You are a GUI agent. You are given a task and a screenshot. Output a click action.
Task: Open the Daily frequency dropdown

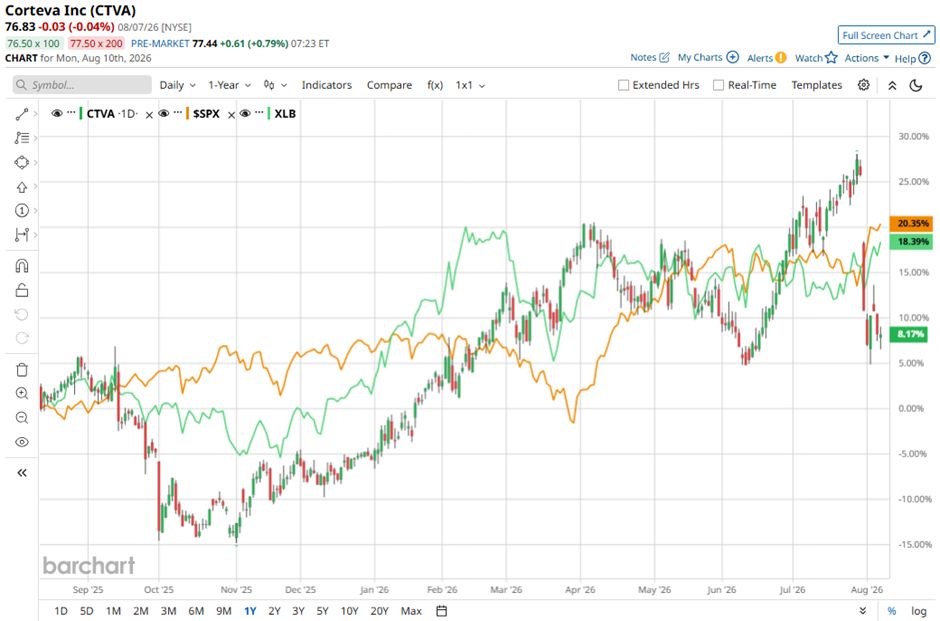pos(177,85)
